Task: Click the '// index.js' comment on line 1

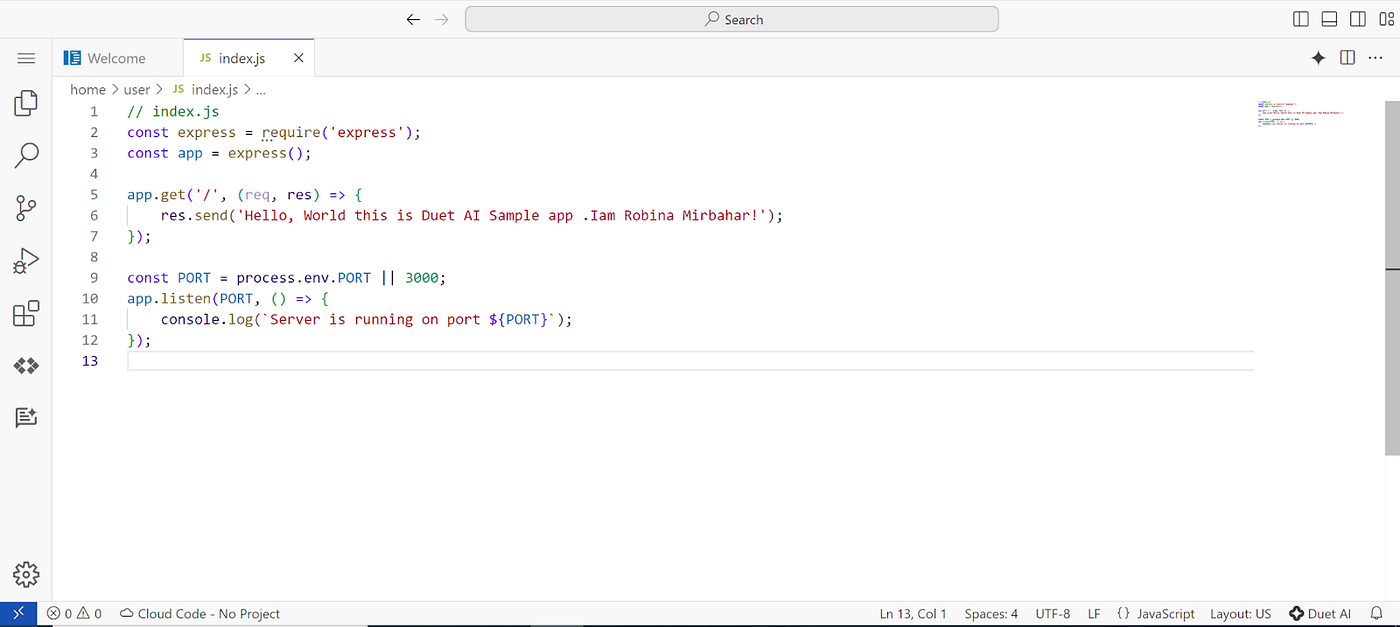Action: coord(173,111)
